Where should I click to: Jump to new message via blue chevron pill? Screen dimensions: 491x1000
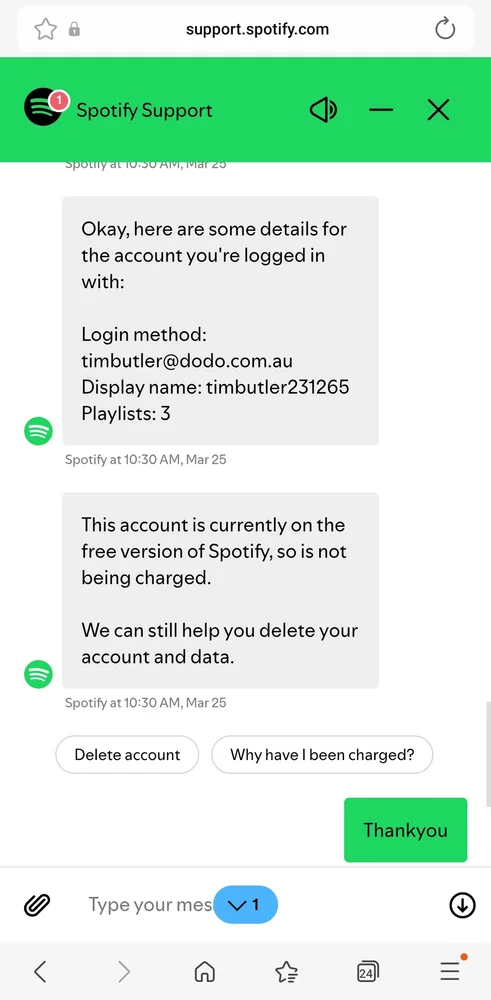pos(246,904)
